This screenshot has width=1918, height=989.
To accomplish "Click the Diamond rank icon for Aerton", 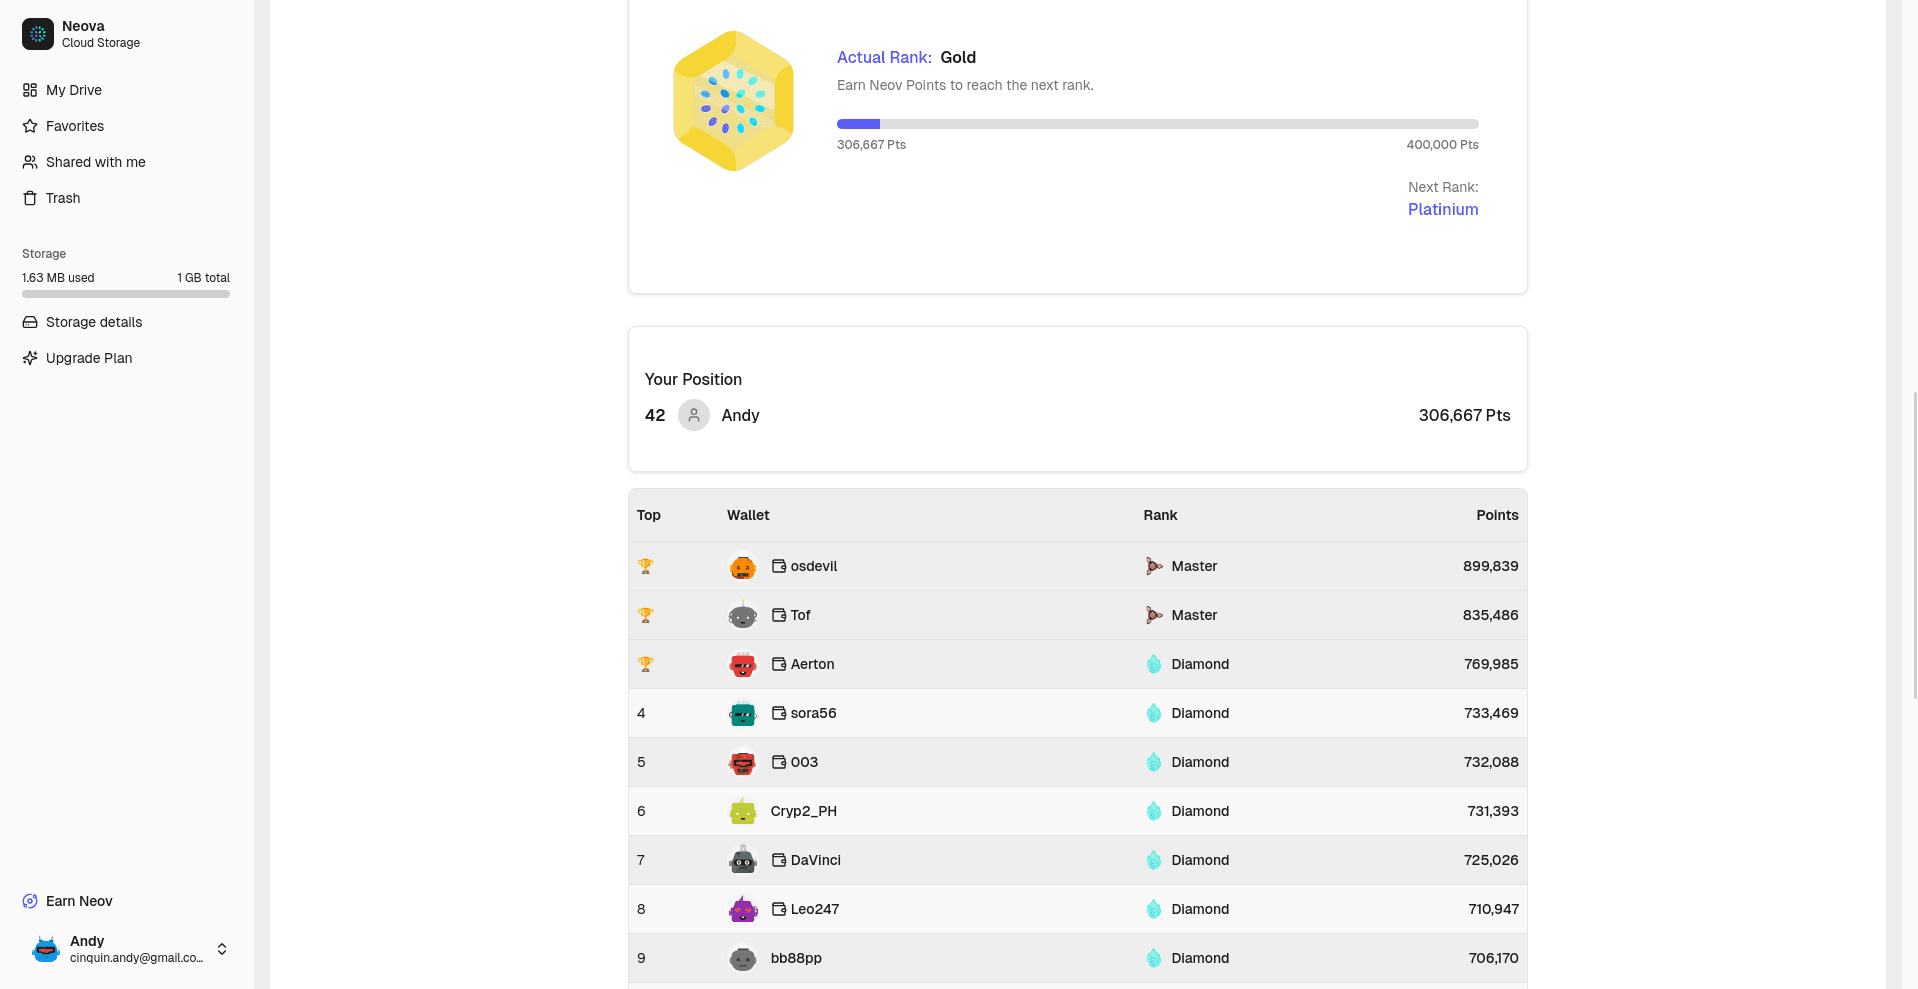I will [1154, 664].
